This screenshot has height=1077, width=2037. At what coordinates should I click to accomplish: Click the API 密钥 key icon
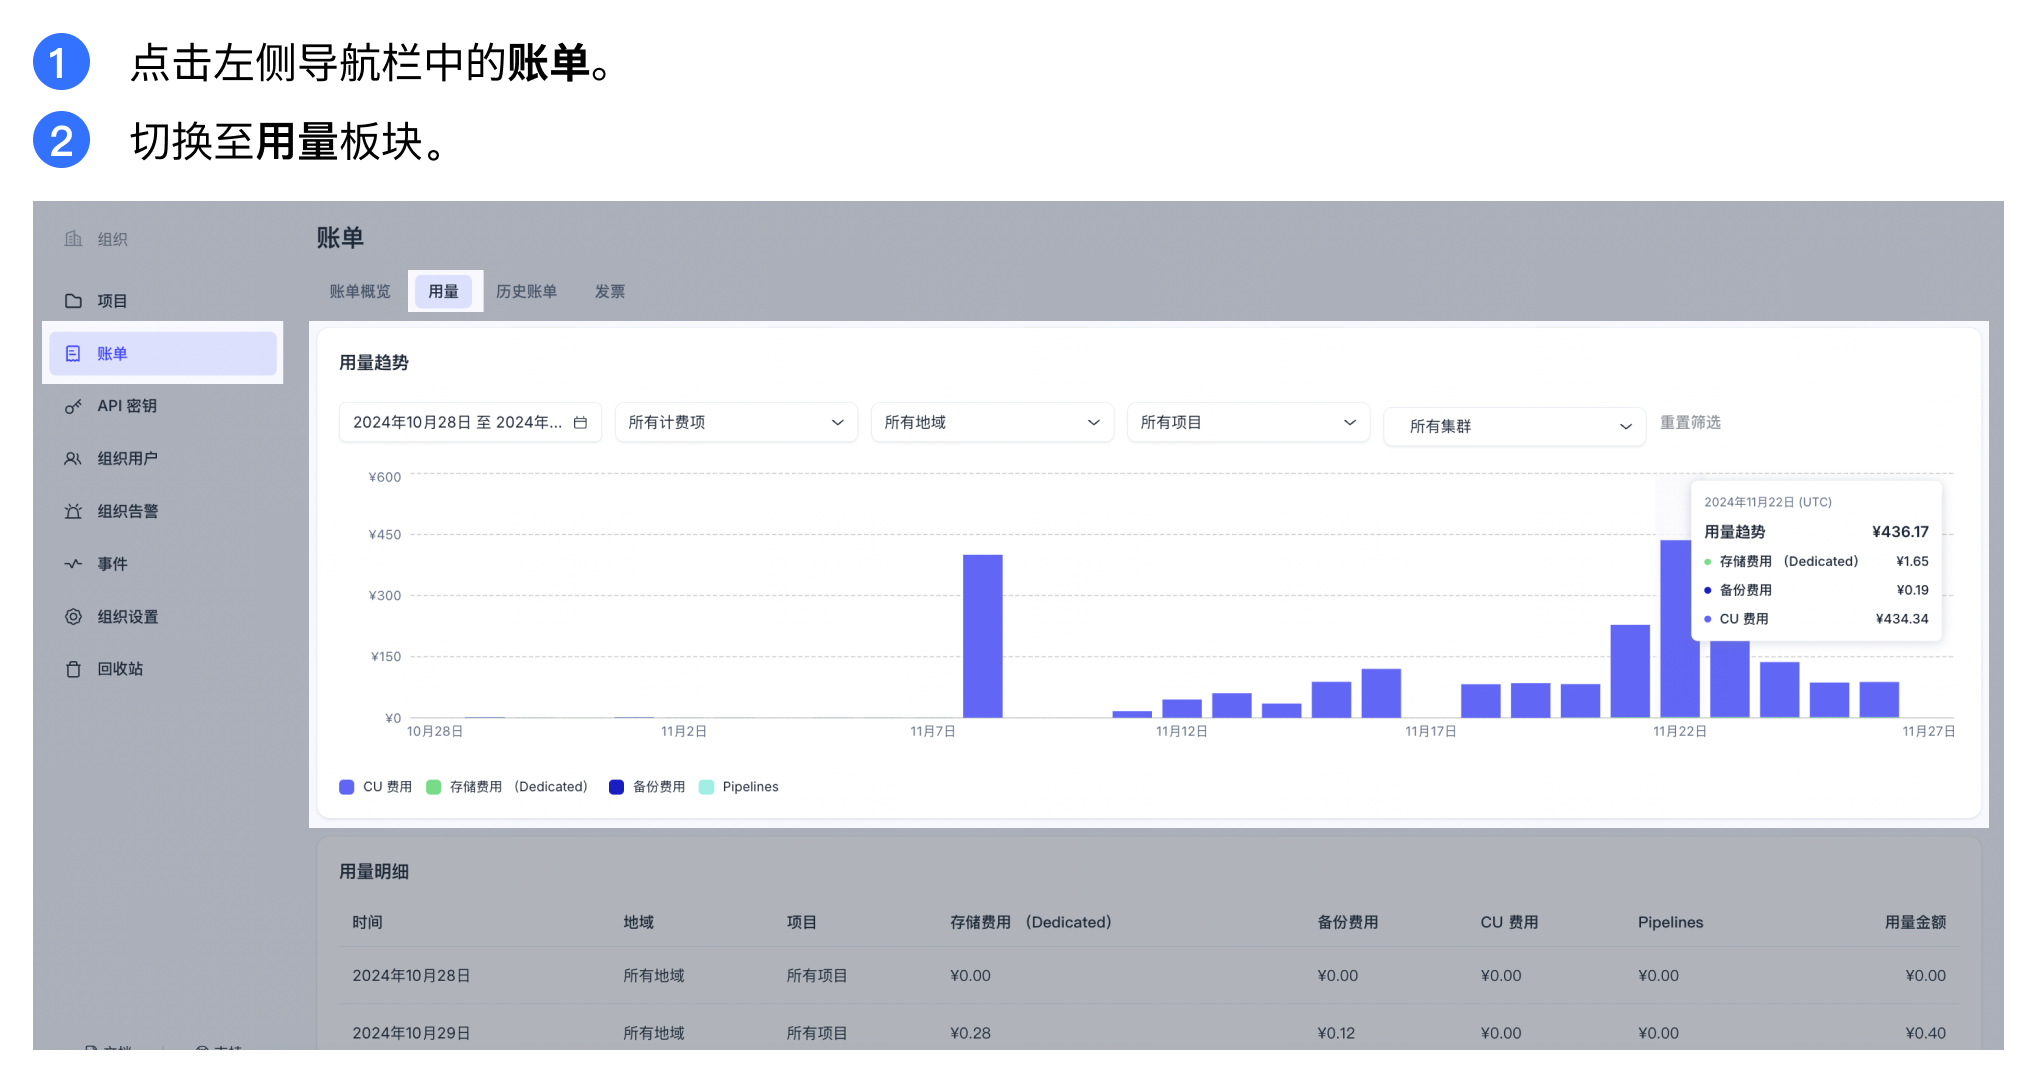(x=73, y=406)
